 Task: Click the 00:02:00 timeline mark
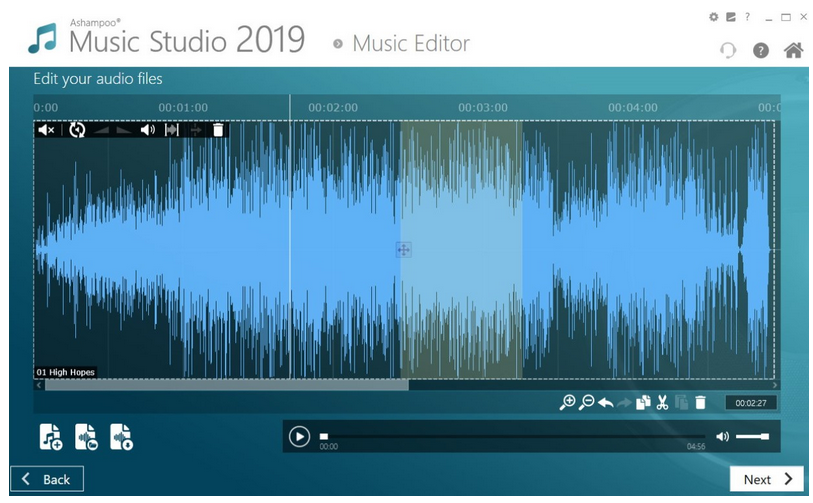pyautogui.click(x=333, y=108)
